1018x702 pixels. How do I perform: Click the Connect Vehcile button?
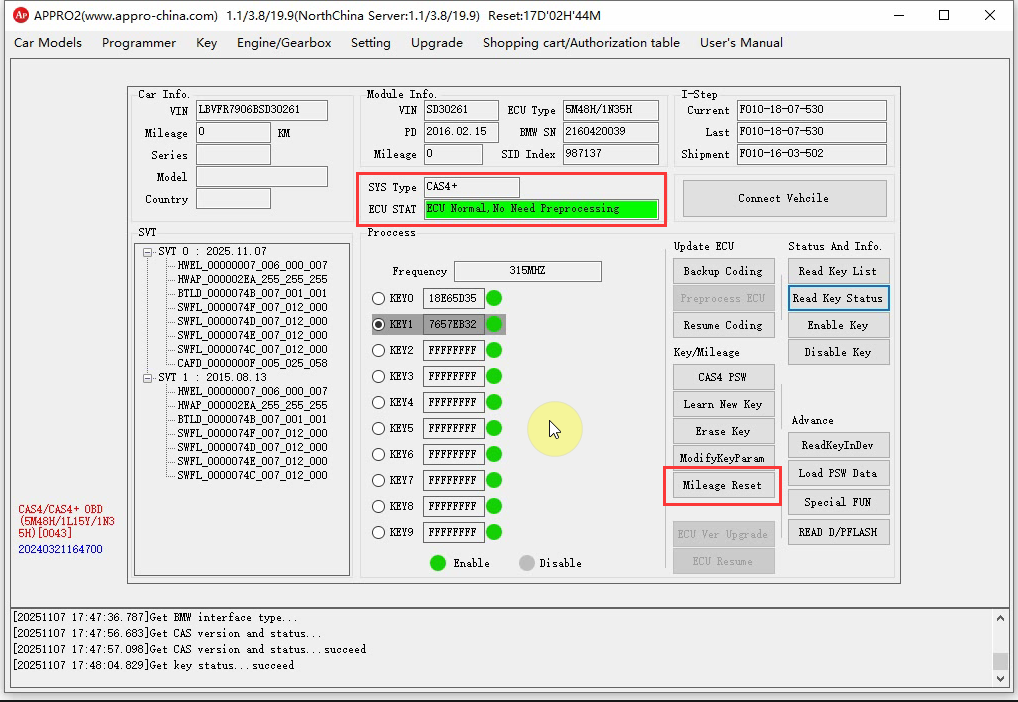coord(783,198)
